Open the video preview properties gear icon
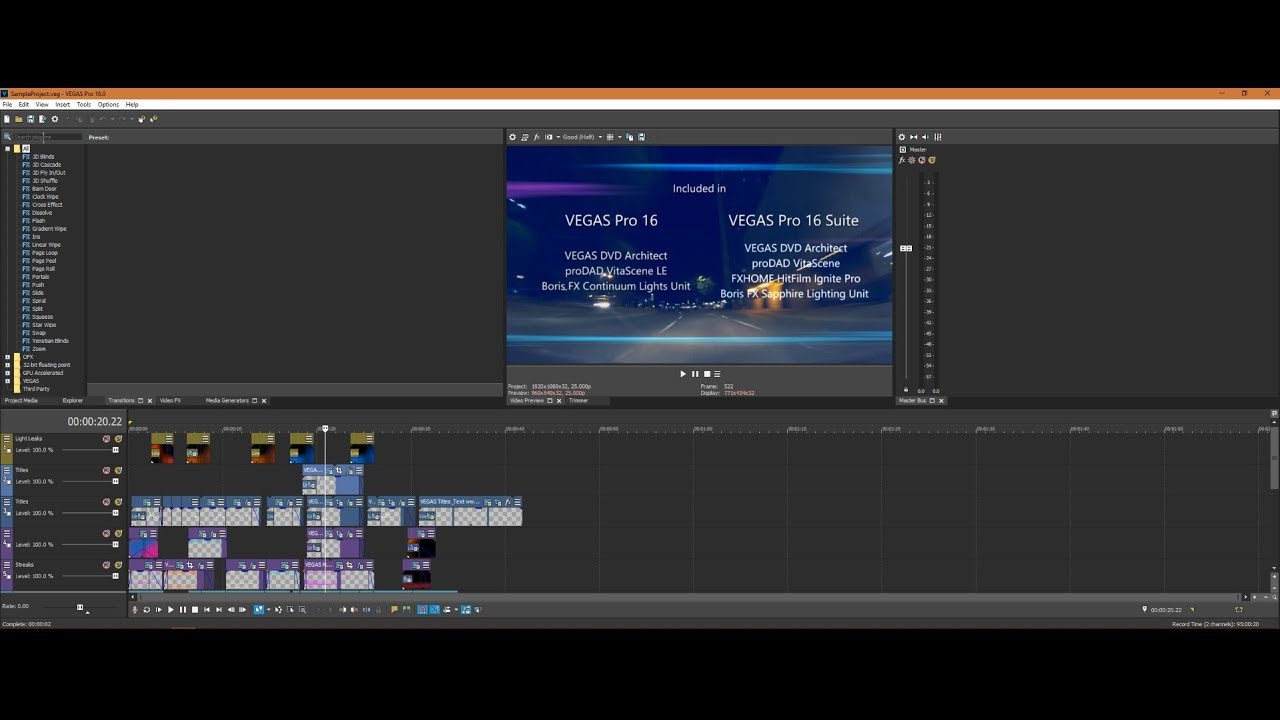Screen dimensions: 1280x720 [x=512, y=137]
